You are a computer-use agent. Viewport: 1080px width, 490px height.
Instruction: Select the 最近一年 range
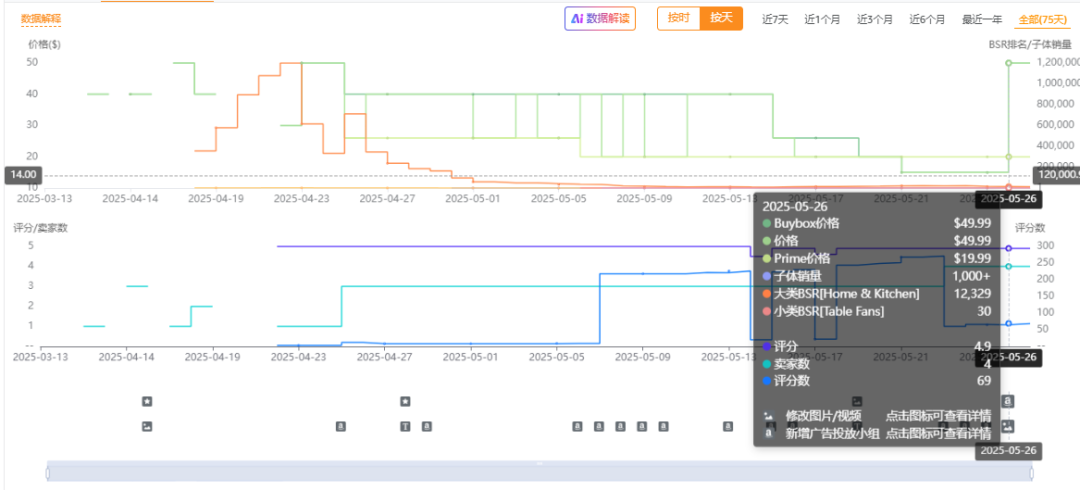[980, 20]
